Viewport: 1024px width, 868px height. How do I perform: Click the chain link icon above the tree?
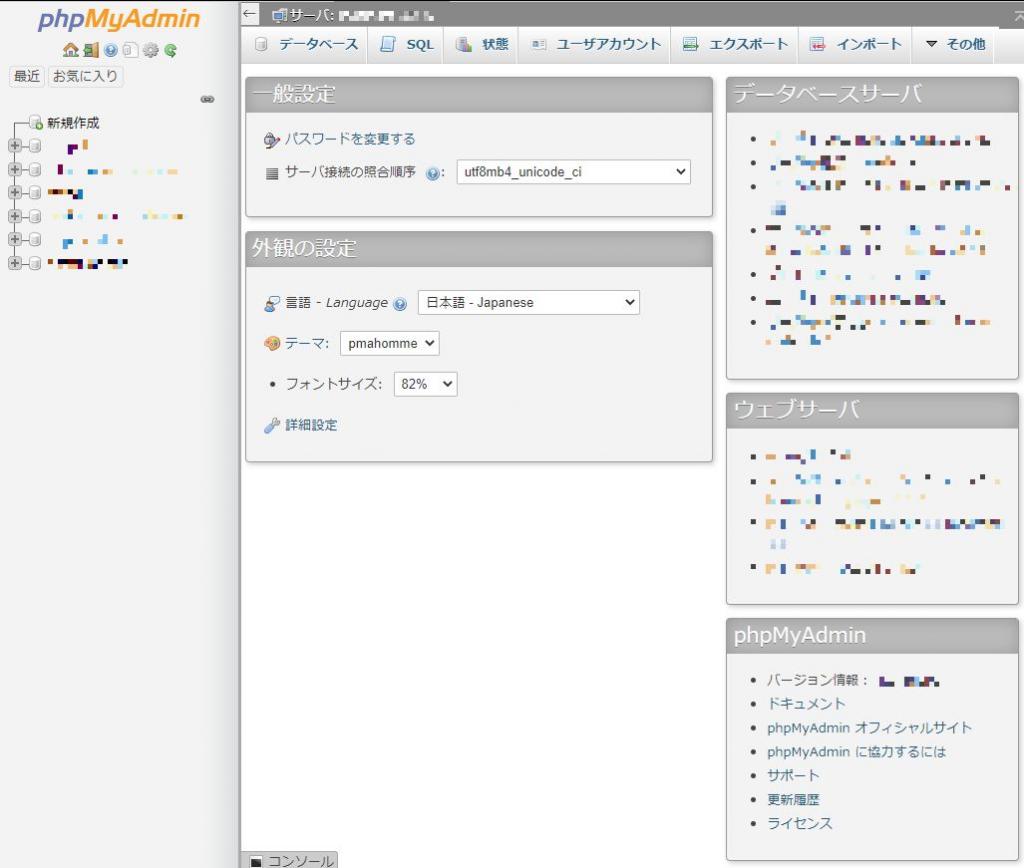(x=208, y=99)
